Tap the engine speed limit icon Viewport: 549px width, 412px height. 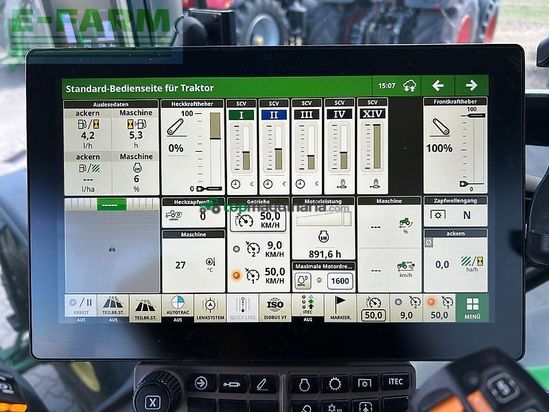pyautogui.click(x=302, y=281)
